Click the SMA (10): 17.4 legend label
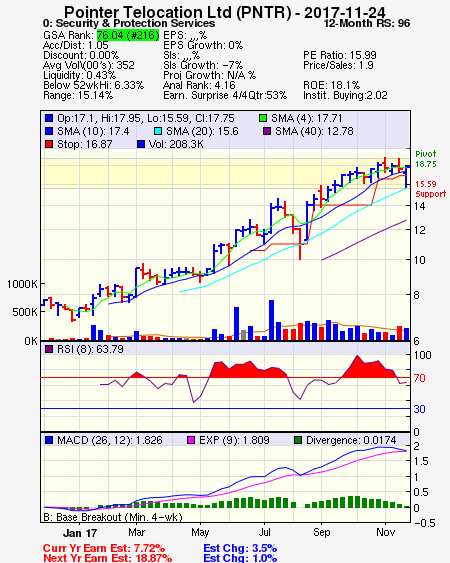 point(93,131)
